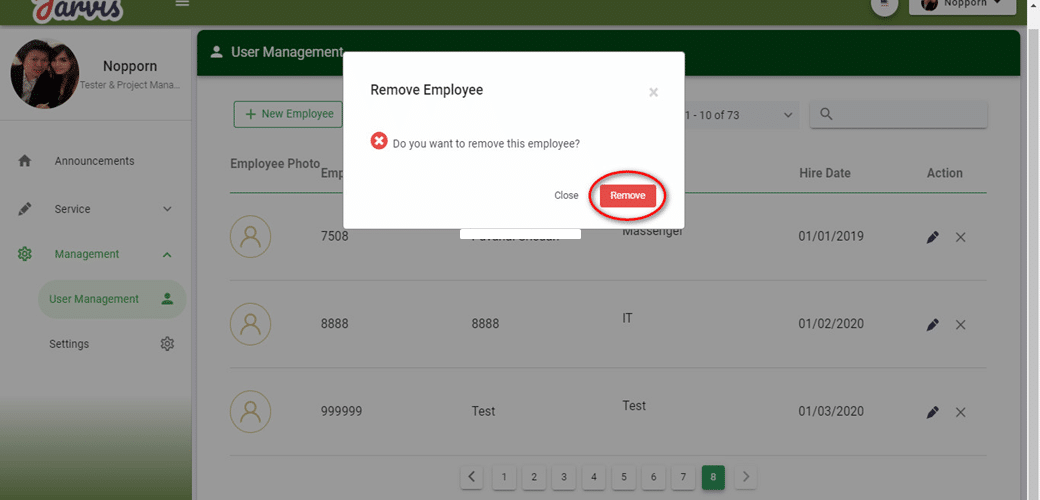Dismiss dialog with the X icon

653,93
